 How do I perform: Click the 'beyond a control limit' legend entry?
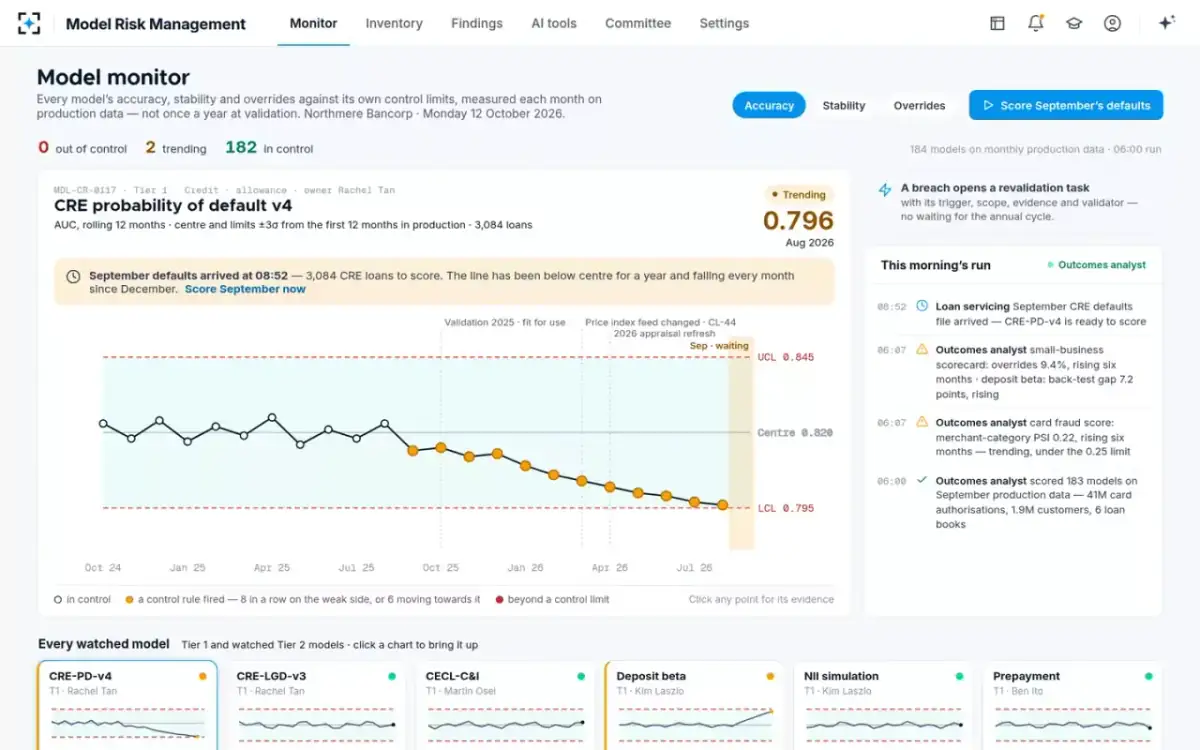tap(552, 599)
